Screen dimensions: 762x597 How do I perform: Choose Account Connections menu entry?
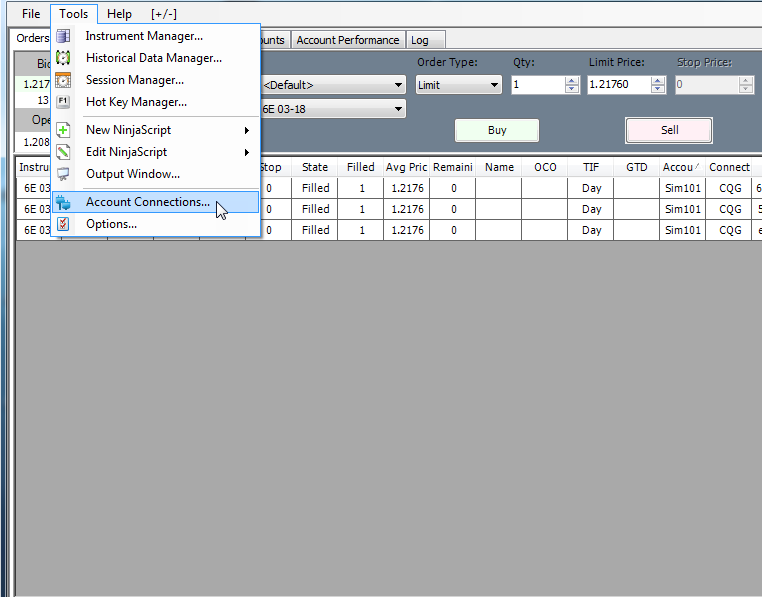coord(156,202)
